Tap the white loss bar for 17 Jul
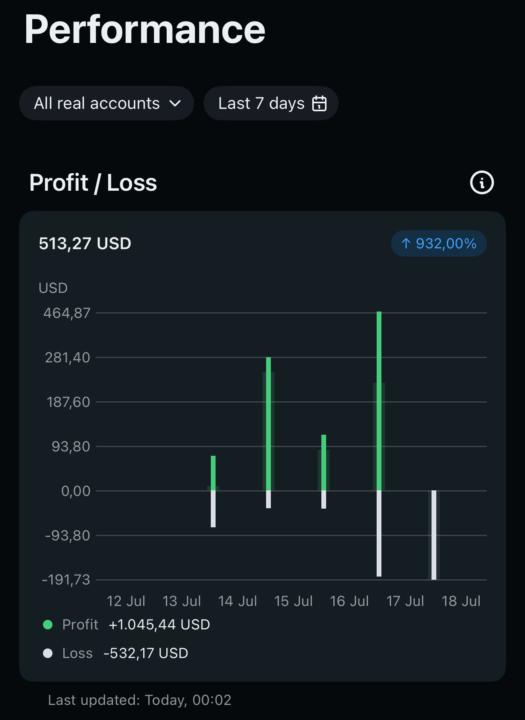525x720 pixels. 434,535
